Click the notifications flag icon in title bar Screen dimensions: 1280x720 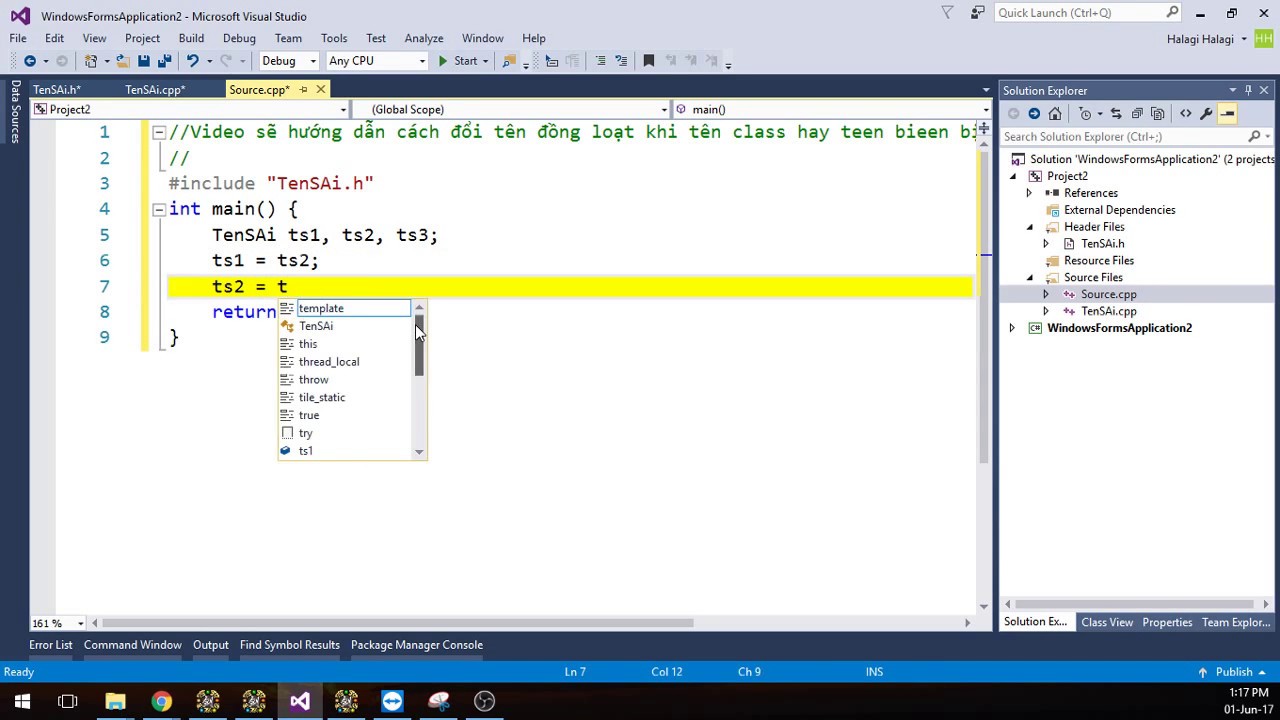point(947,13)
